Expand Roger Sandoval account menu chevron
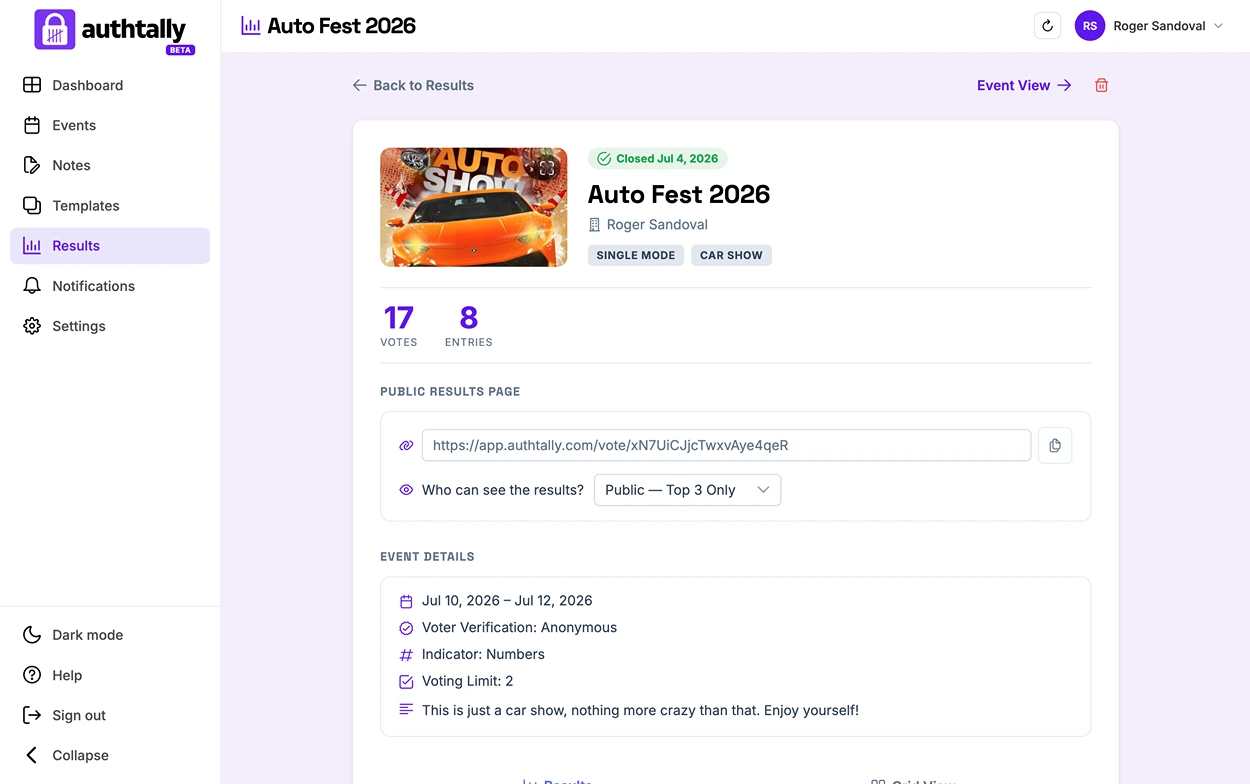This screenshot has width=1250, height=784. [1218, 26]
